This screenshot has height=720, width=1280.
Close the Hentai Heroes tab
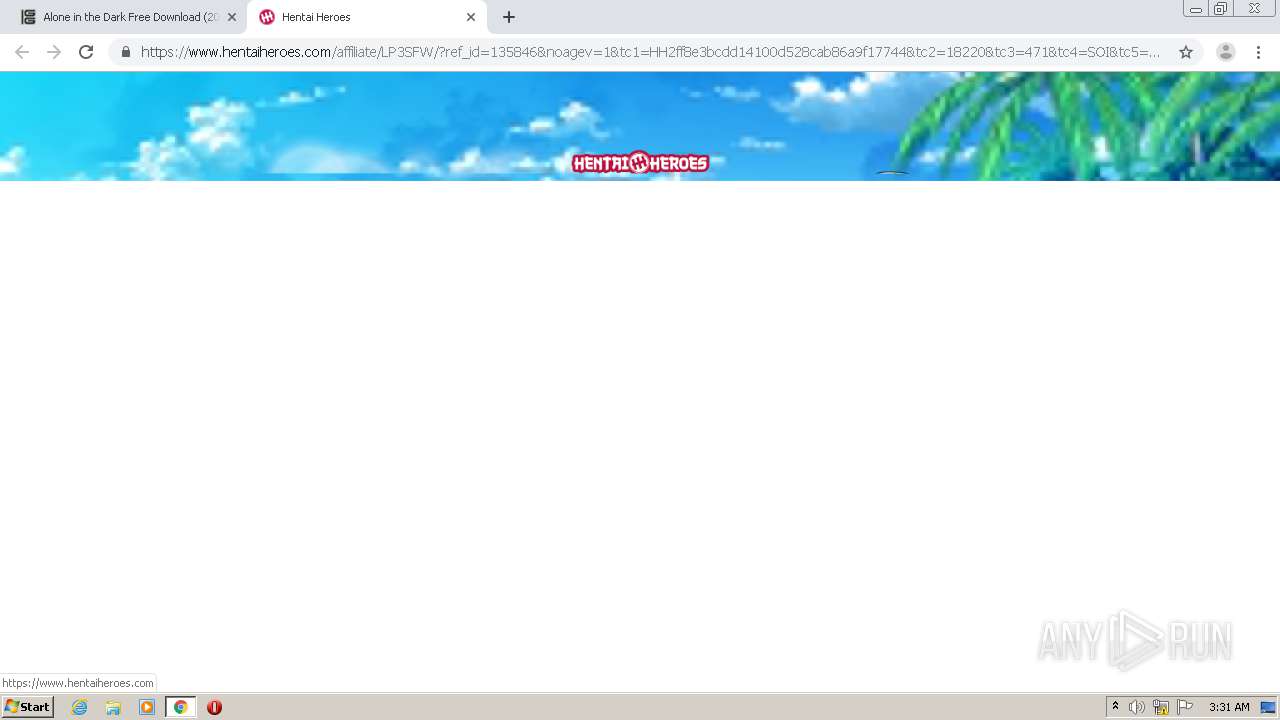click(471, 17)
